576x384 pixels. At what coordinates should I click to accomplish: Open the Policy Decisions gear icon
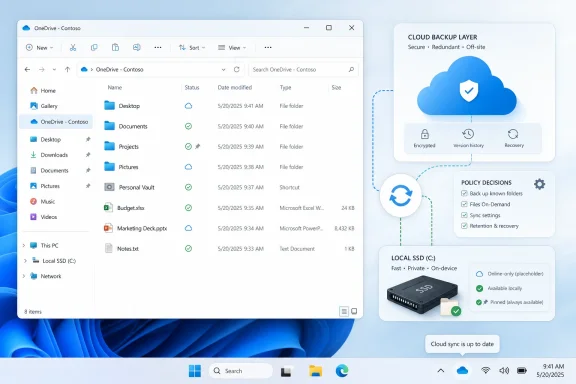coord(539,184)
